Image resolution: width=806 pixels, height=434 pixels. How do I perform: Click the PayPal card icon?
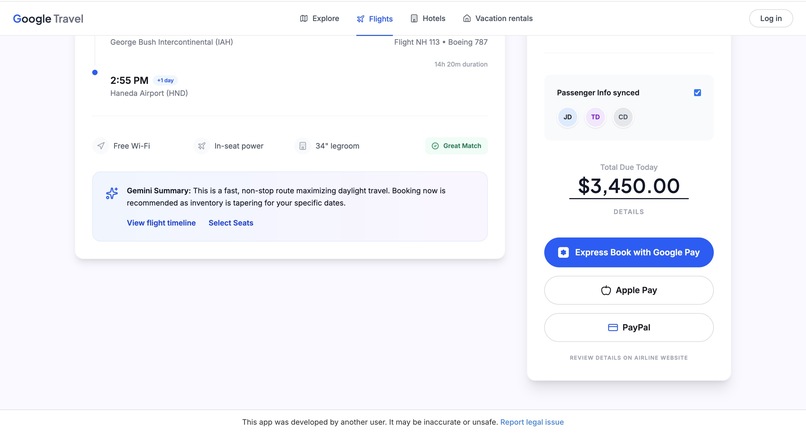(x=613, y=328)
